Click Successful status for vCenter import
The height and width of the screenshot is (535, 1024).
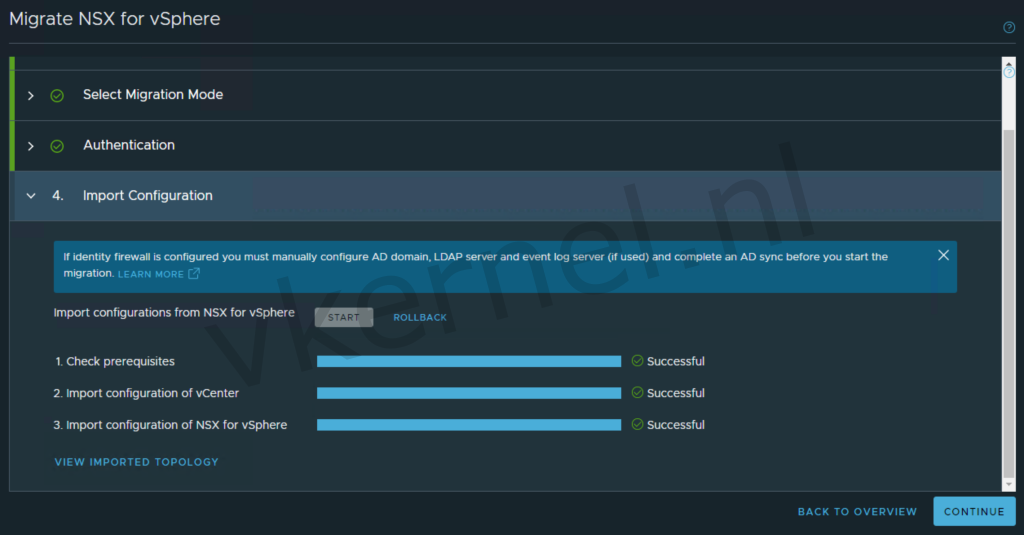675,393
